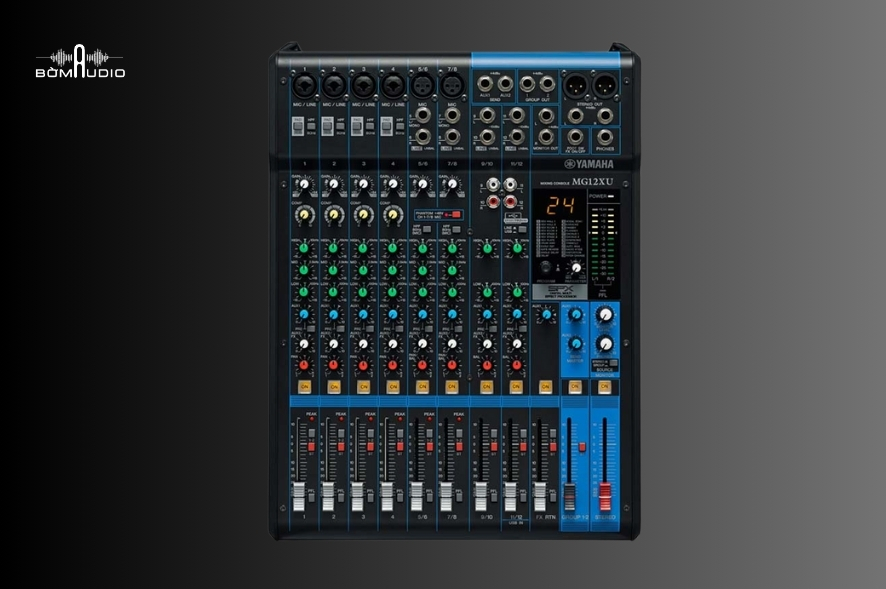Click the channel 1 fader cap
Screen dimensions: 886x589
(299, 497)
